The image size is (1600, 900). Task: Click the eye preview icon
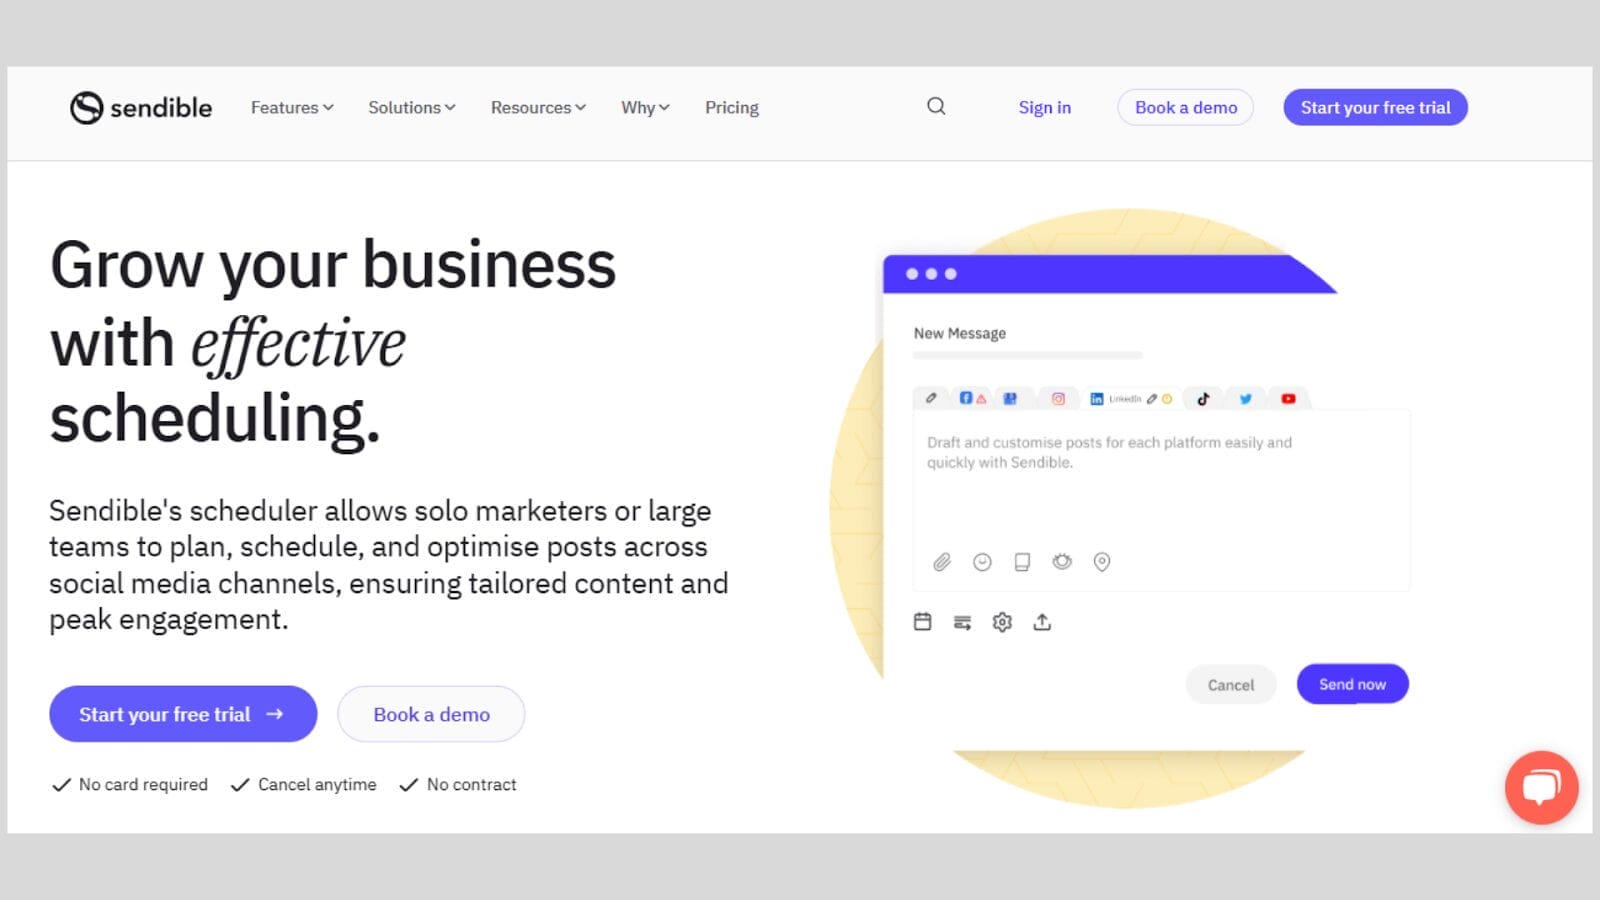[1062, 562]
